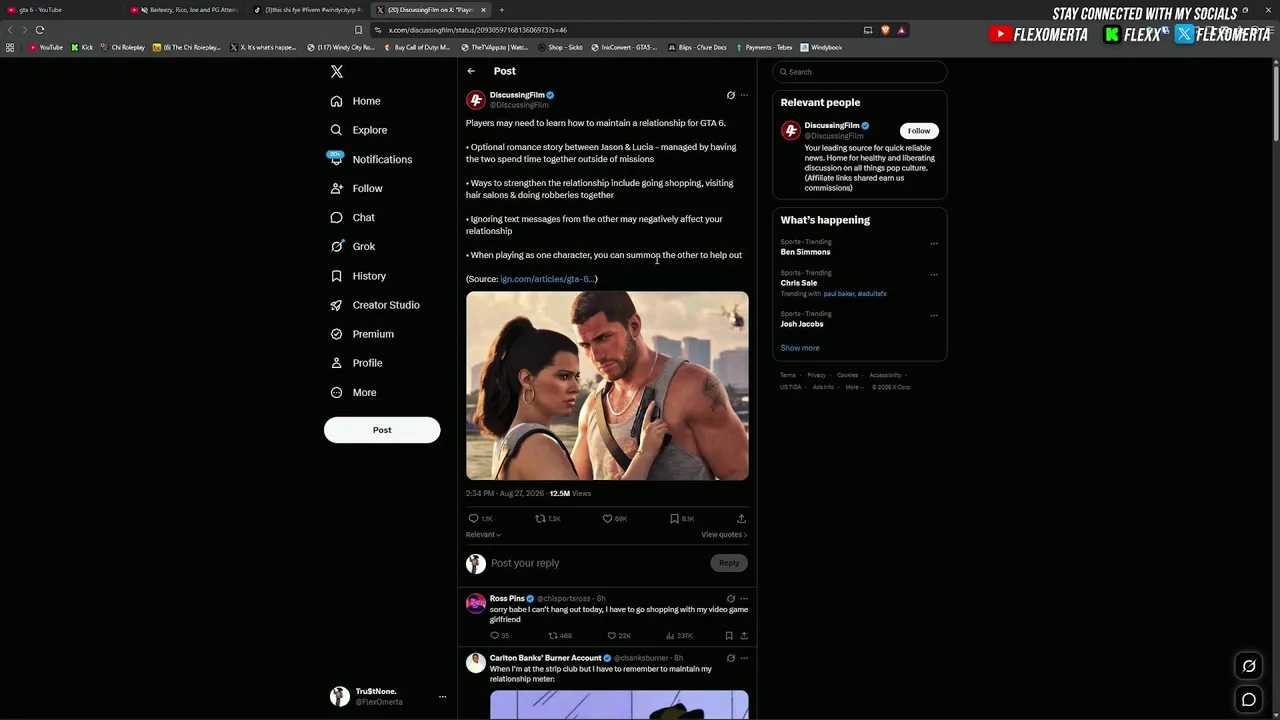1280x720 pixels.
Task: Repost Ross Pins' reply
Action: click(553, 636)
